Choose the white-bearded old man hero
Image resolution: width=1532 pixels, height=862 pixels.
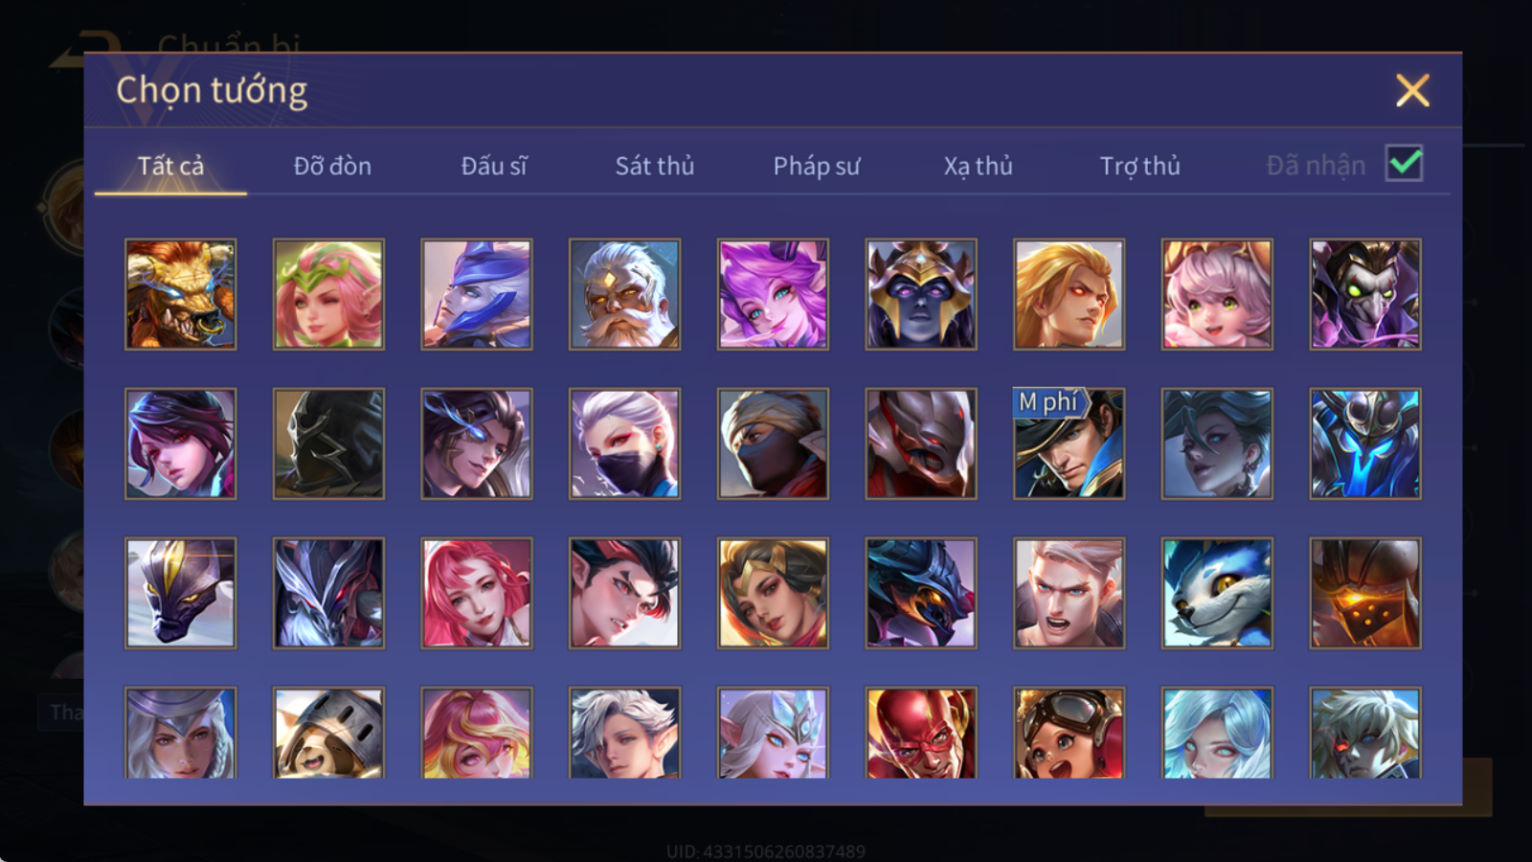[x=625, y=294]
